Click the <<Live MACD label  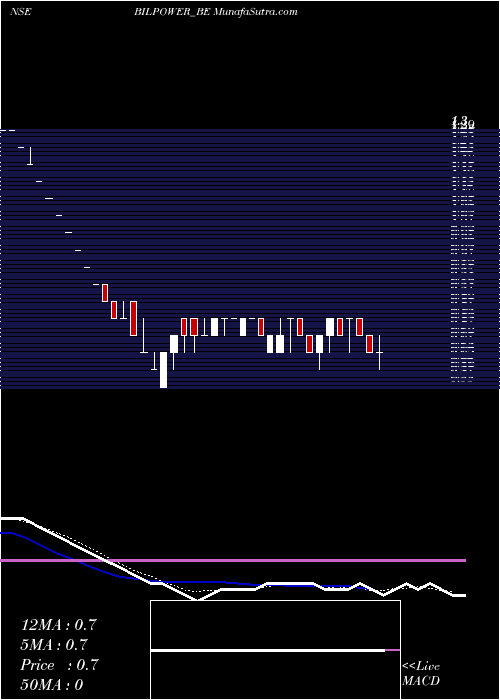click(421, 673)
